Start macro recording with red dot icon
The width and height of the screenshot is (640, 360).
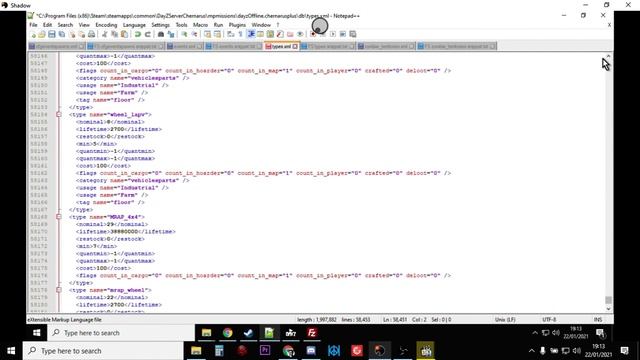coord(313,34)
